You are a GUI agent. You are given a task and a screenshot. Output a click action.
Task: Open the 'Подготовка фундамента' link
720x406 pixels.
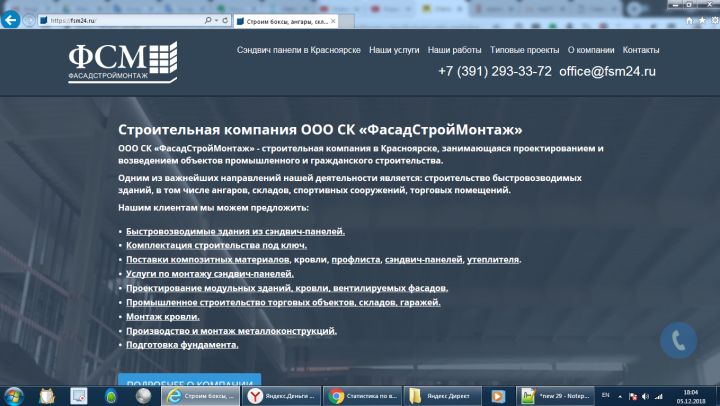pos(182,344)
